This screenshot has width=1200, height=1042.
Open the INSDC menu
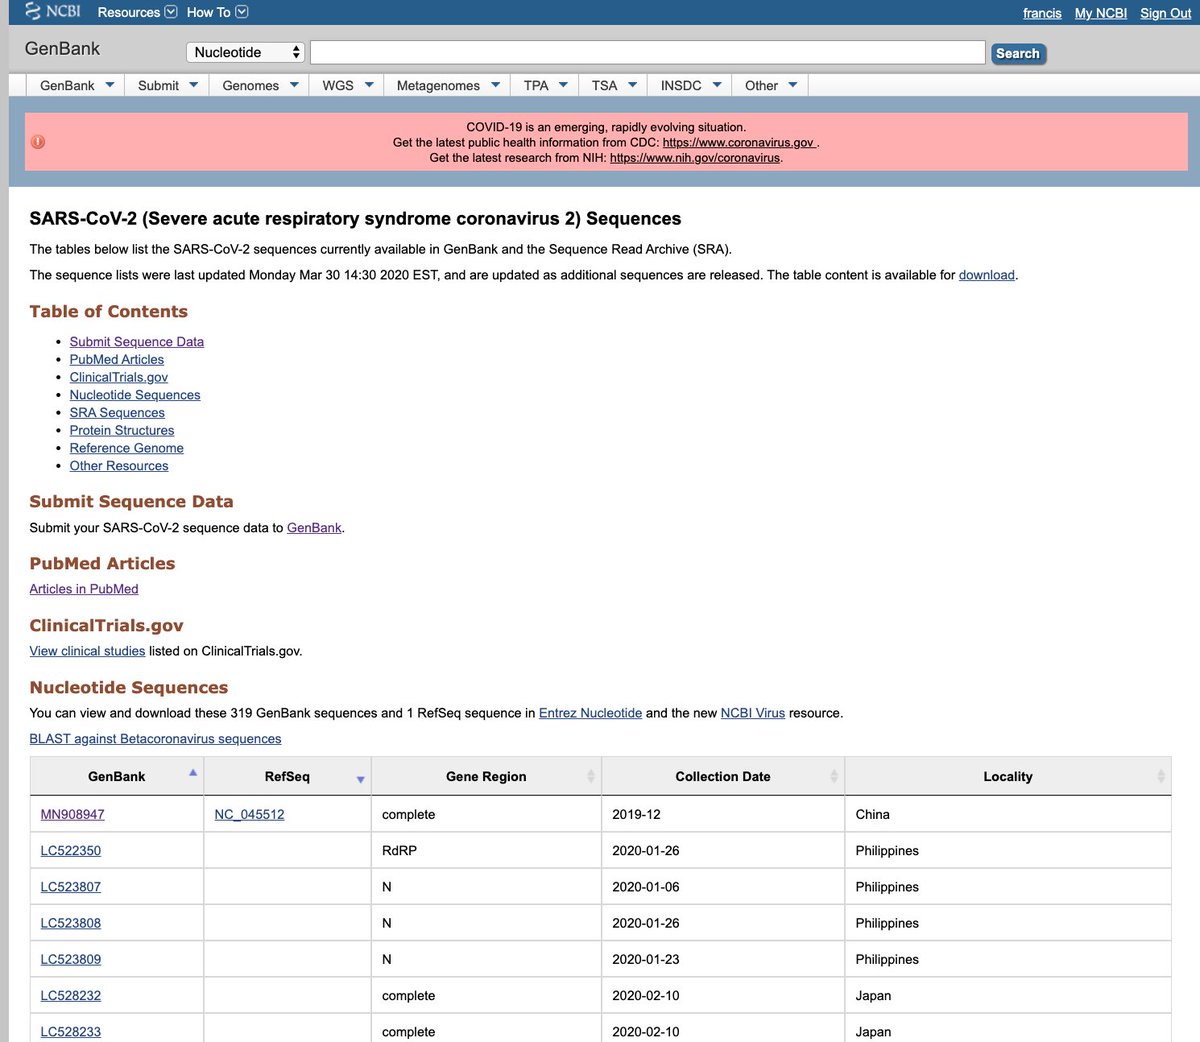[x=690, y=85]
